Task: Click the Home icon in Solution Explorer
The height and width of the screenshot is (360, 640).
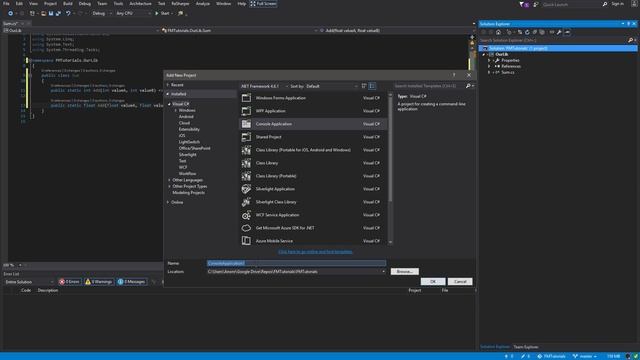Action: 498,32
